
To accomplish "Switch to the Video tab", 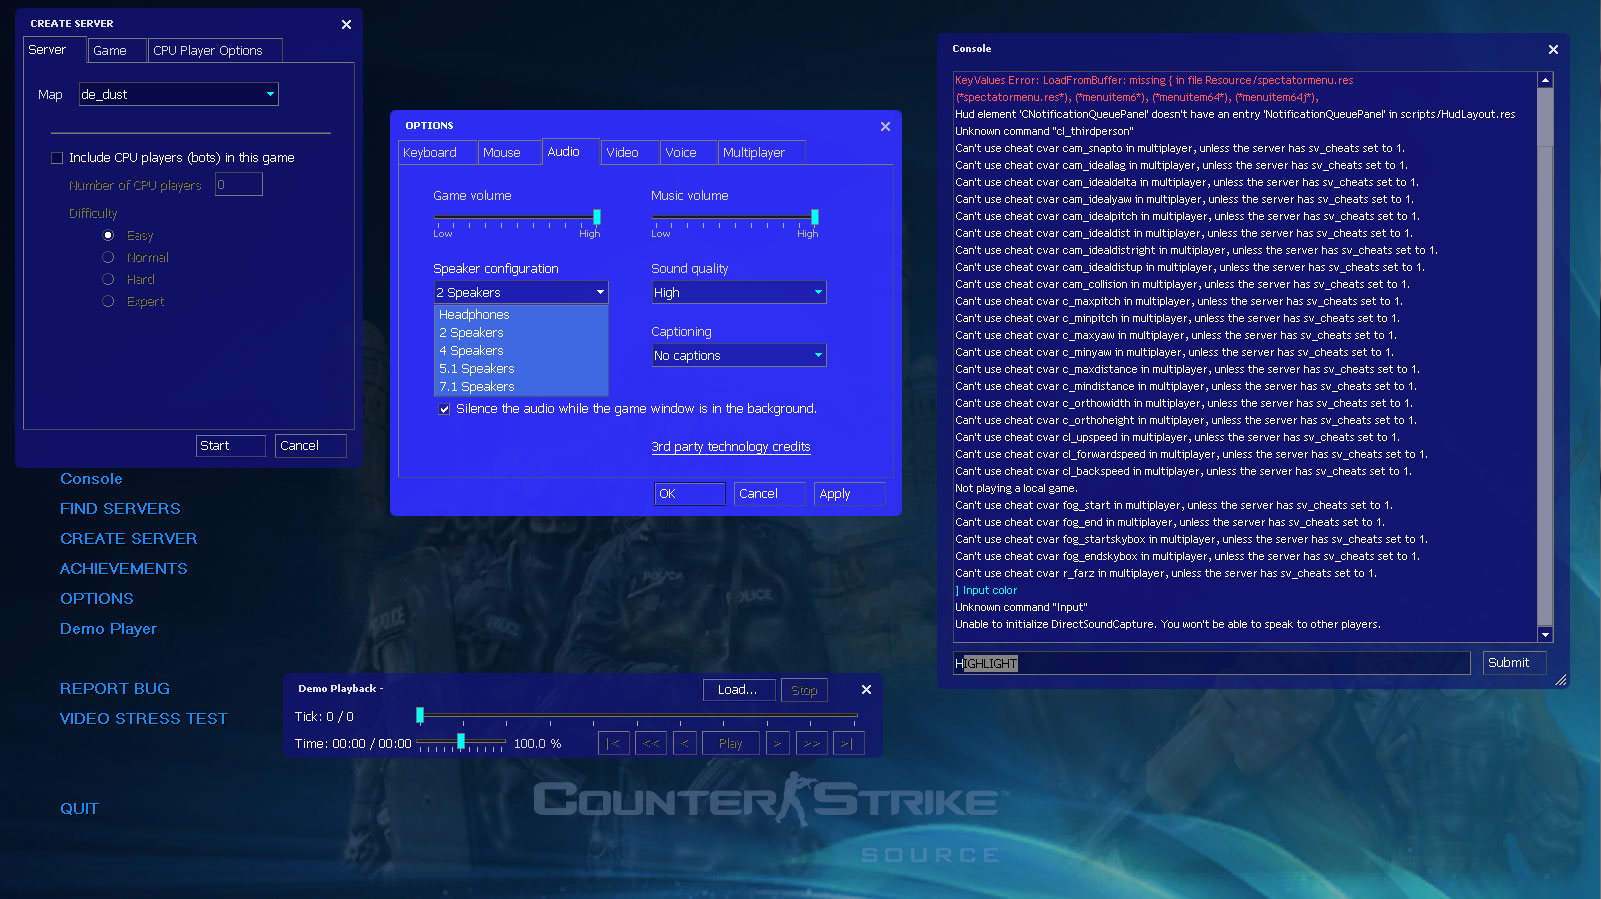I will pos(630,152).
